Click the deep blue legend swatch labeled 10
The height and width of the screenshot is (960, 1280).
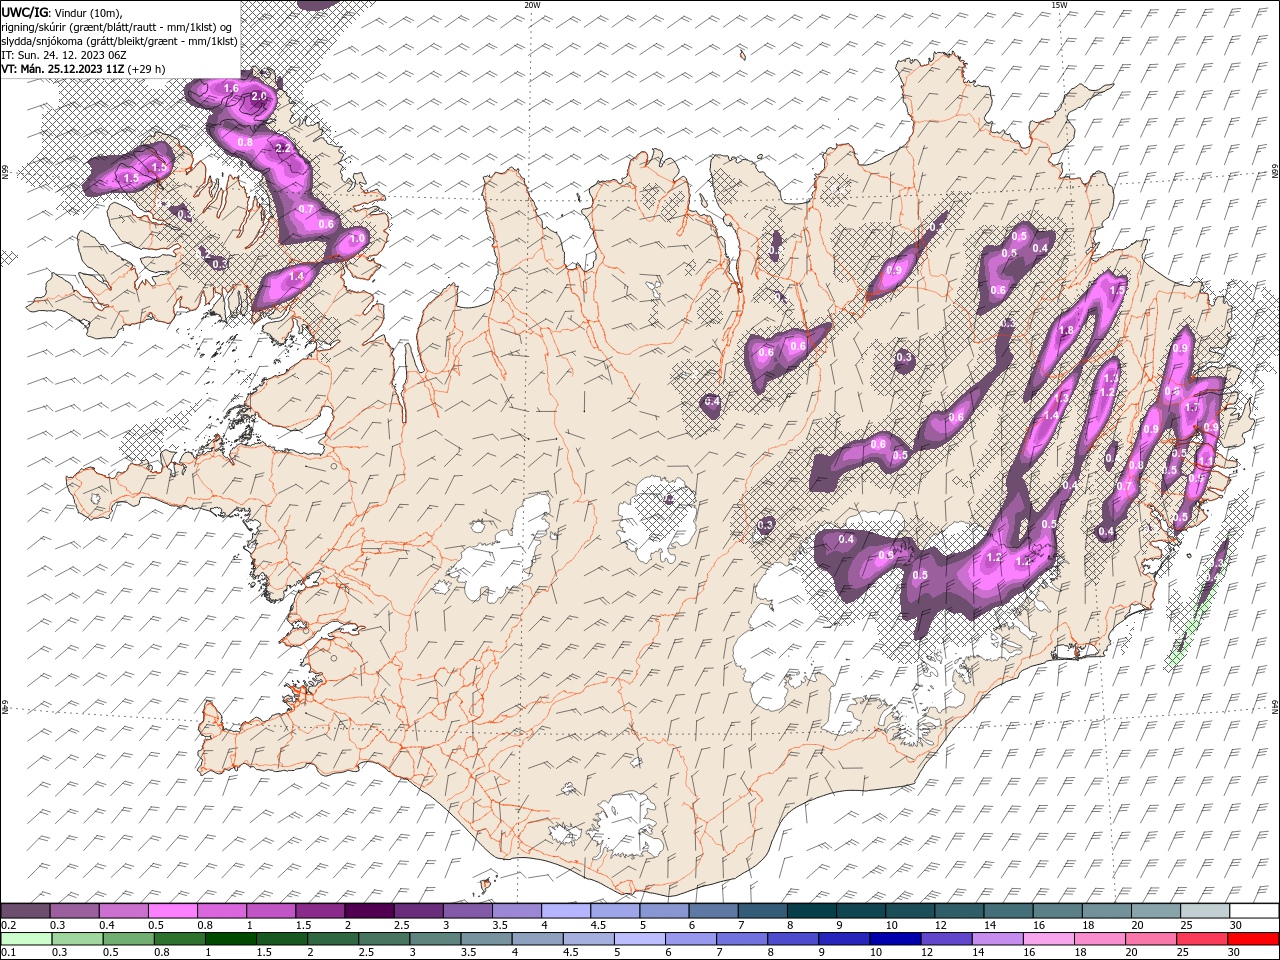(894, 939)
